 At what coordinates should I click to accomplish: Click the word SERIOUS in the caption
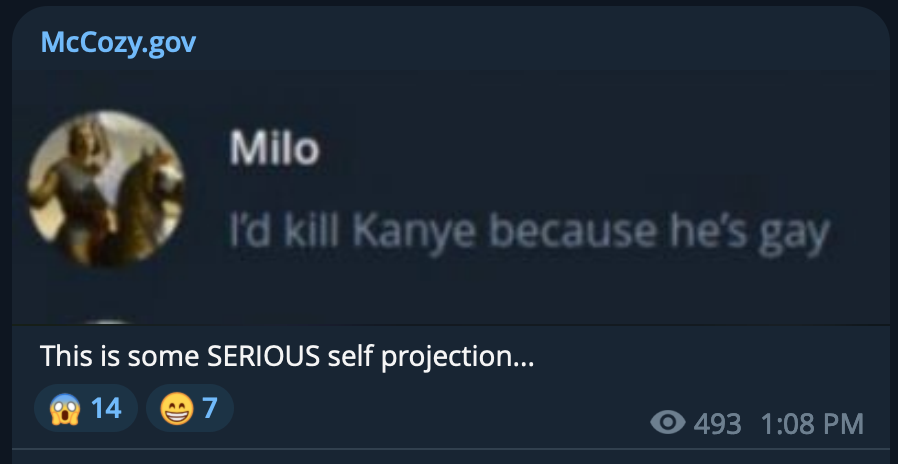click(263, 356)
